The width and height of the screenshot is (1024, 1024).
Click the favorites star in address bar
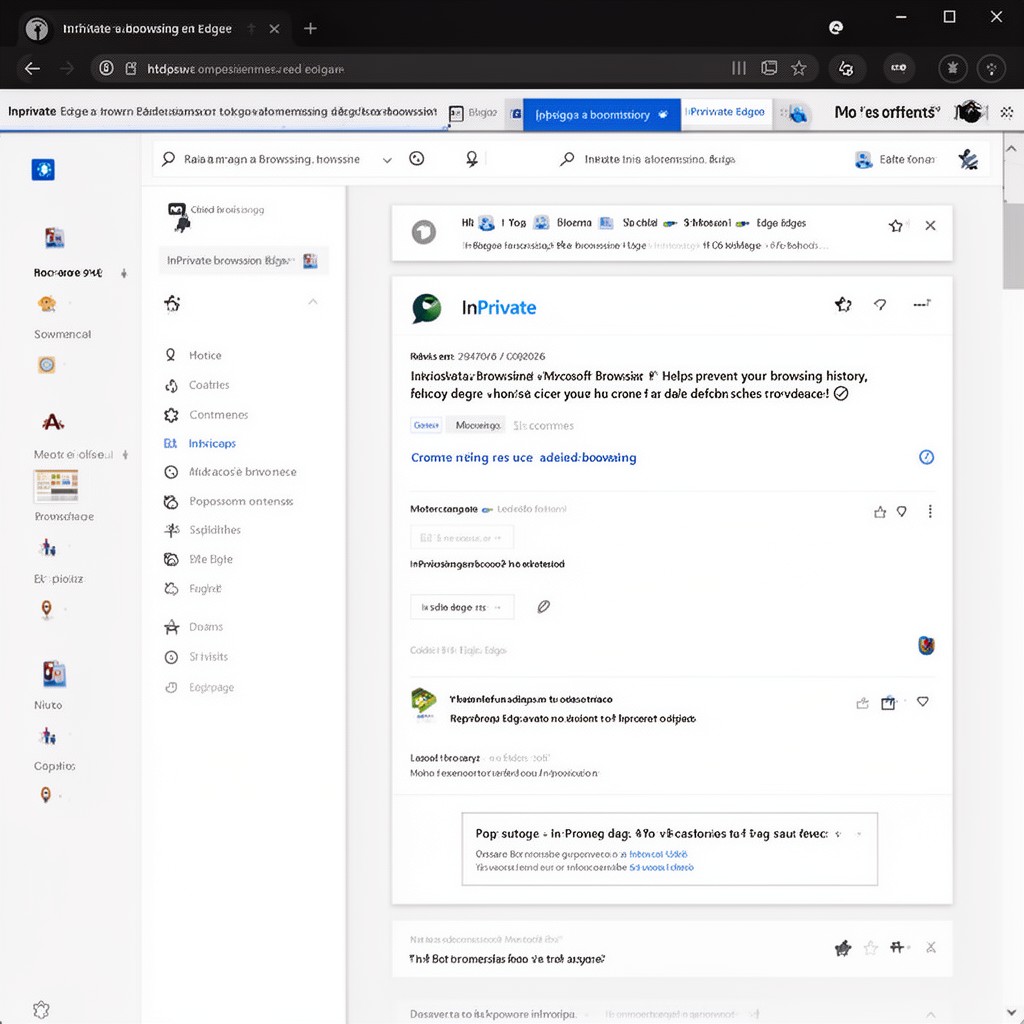point(798,68)
